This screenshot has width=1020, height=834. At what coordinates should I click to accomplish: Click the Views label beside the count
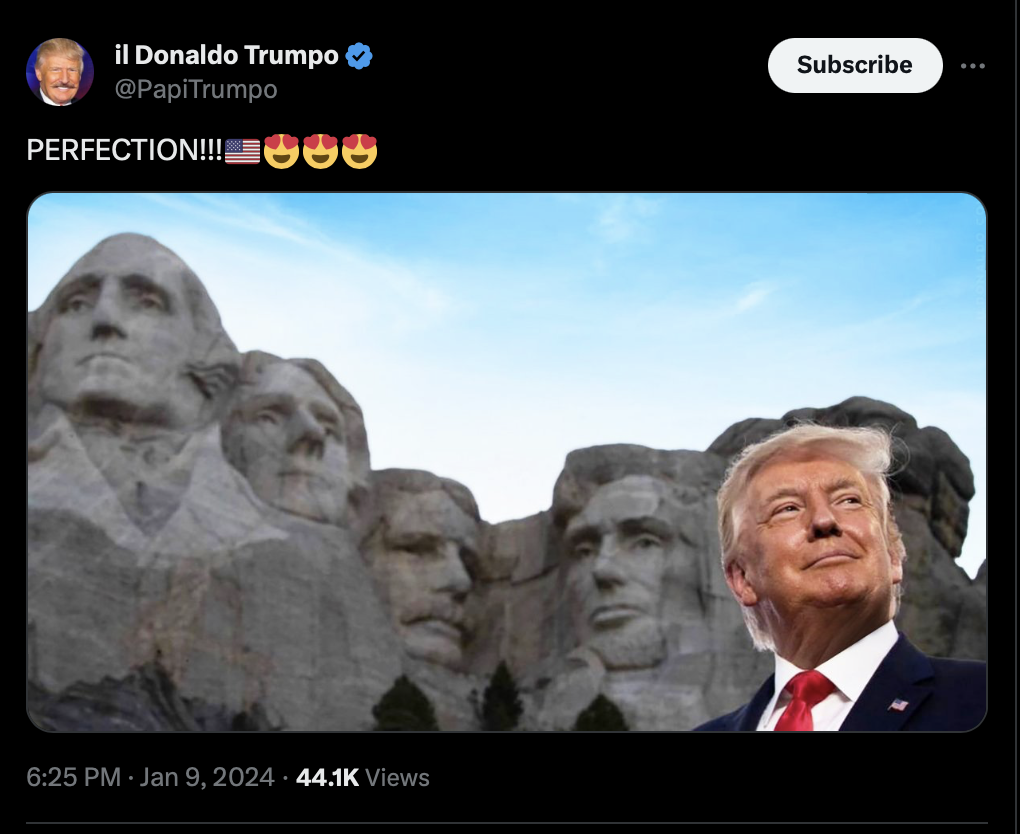pyautogui.click(x=397, y=777)
